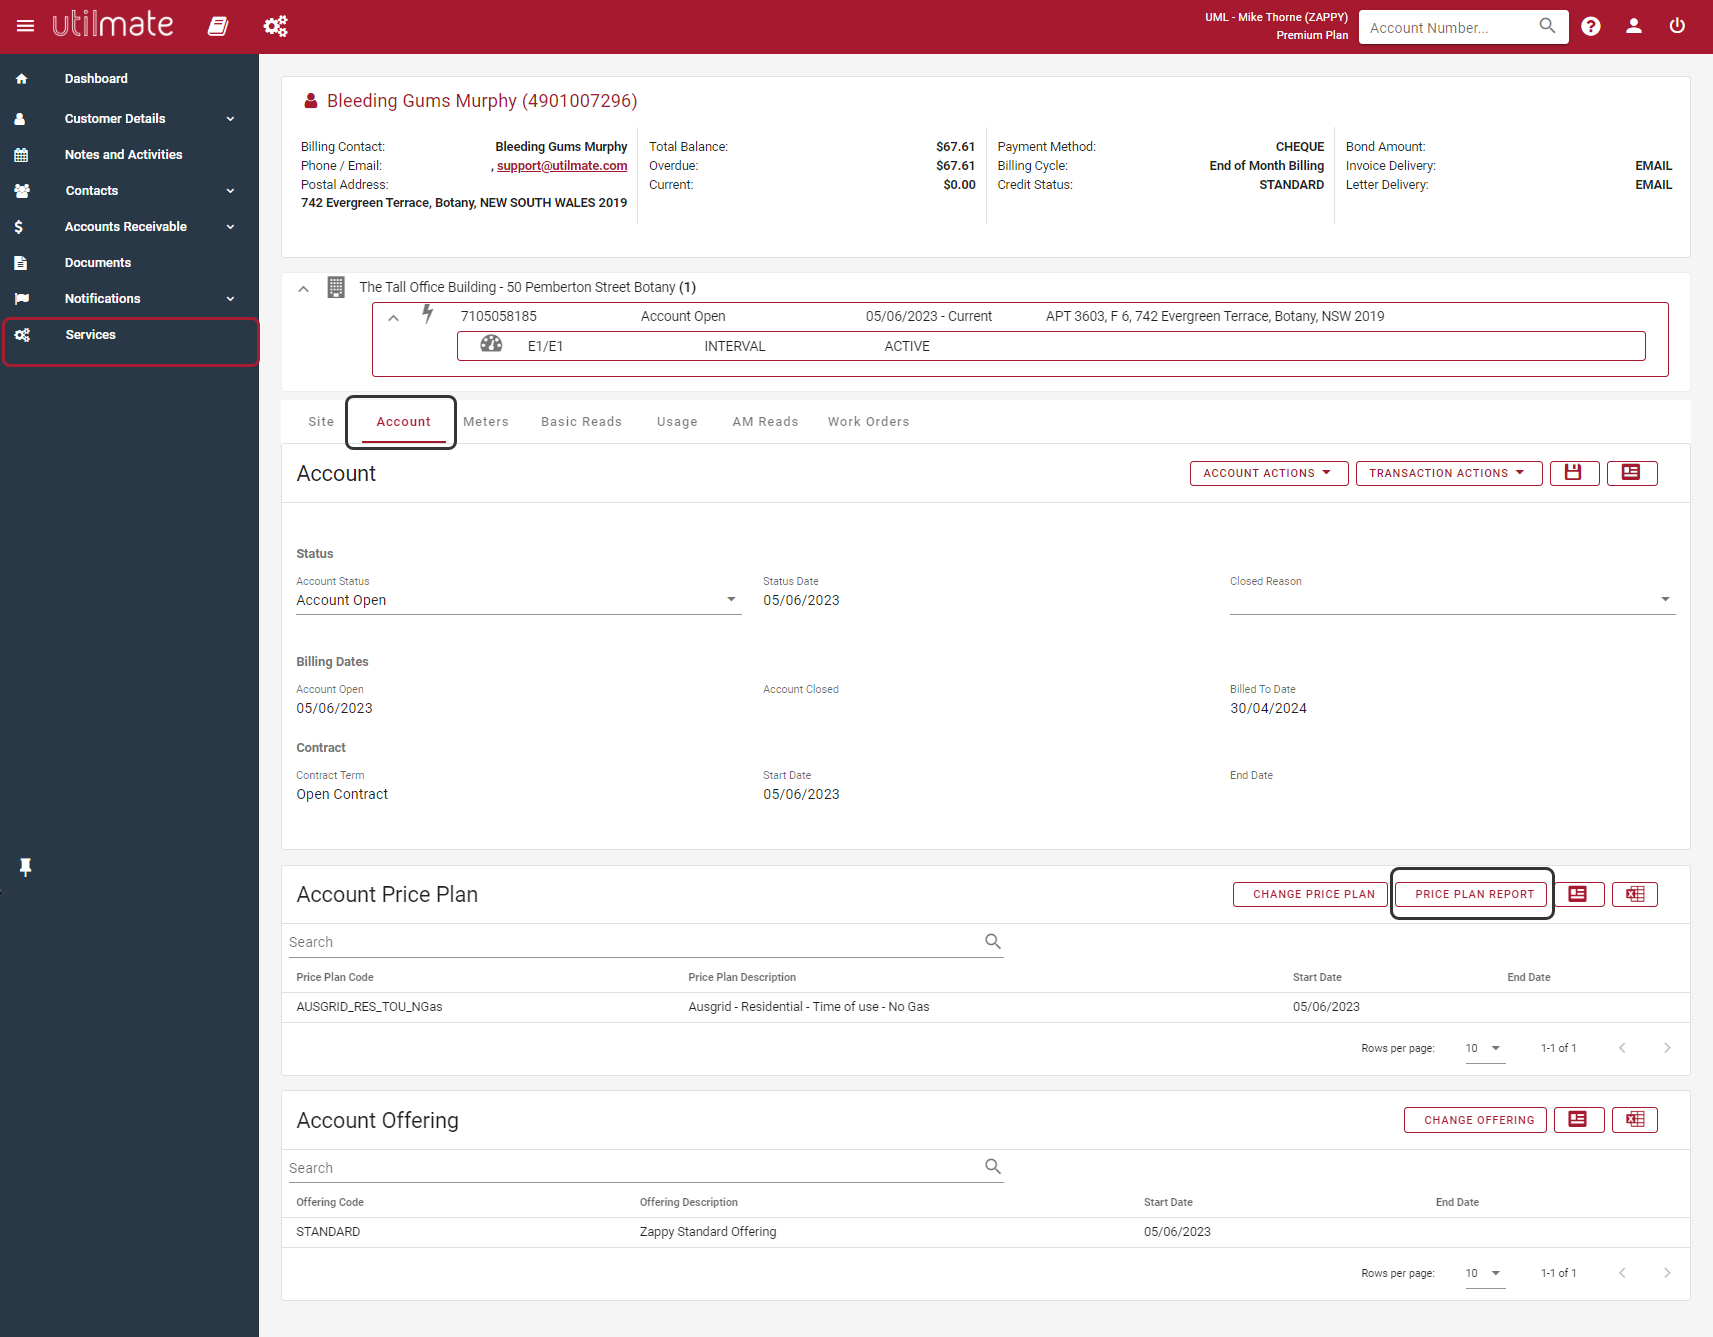Click the Account Offering search field

646,1168
